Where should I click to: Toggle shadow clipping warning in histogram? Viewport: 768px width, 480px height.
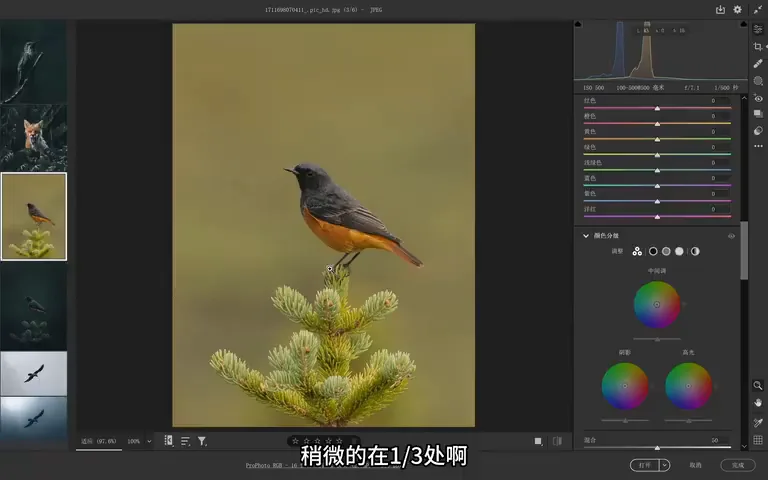[x=578, y=24]
